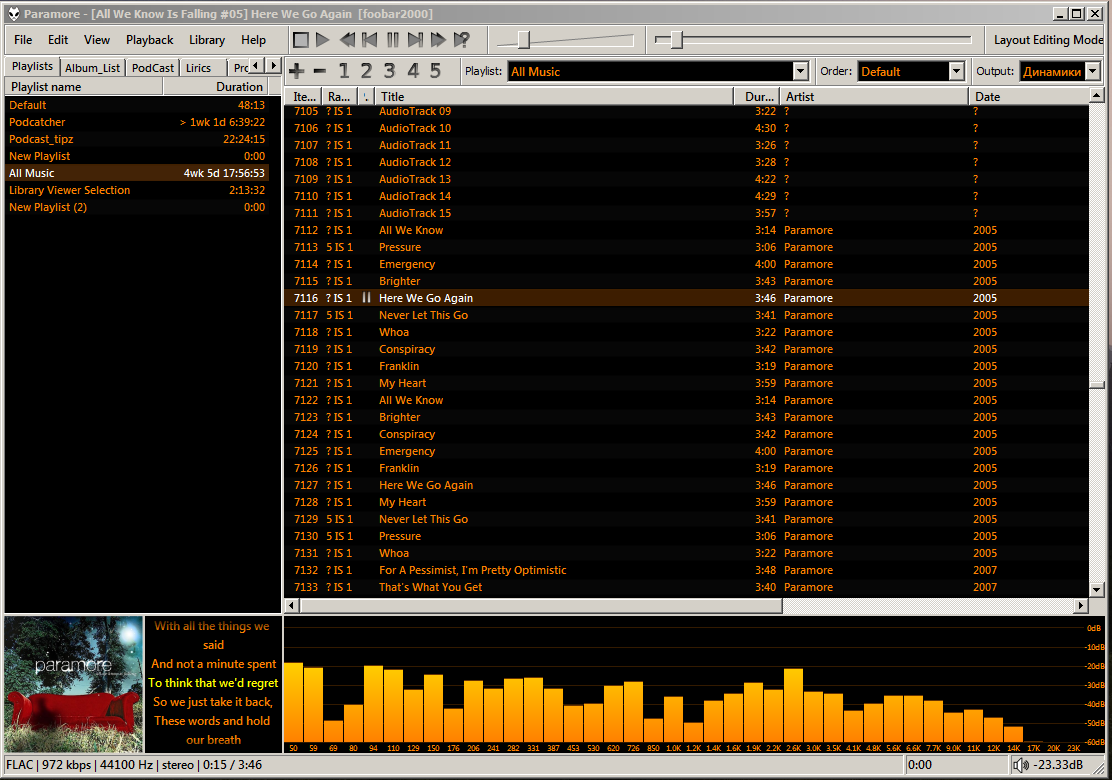Click the Playlist name column header

[84, 87]
